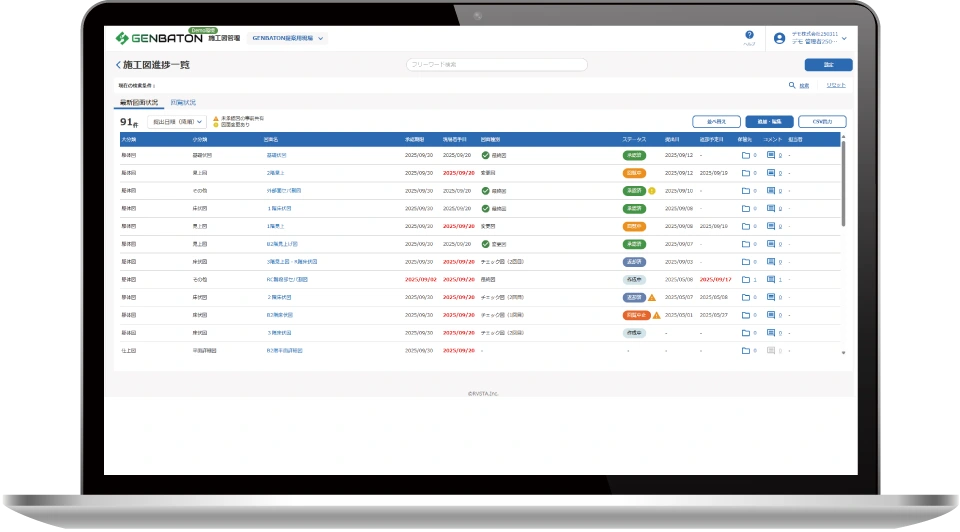Click the user account avatar icon
The height and width of the screenshot is (532, 960).
(x=779, y=38)
